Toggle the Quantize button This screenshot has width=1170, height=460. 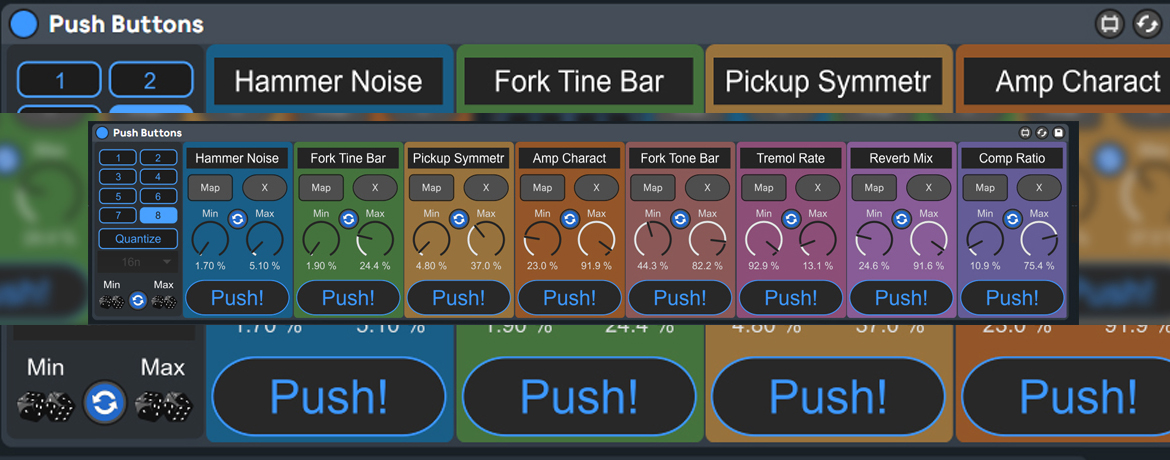[x=138, y=239]
